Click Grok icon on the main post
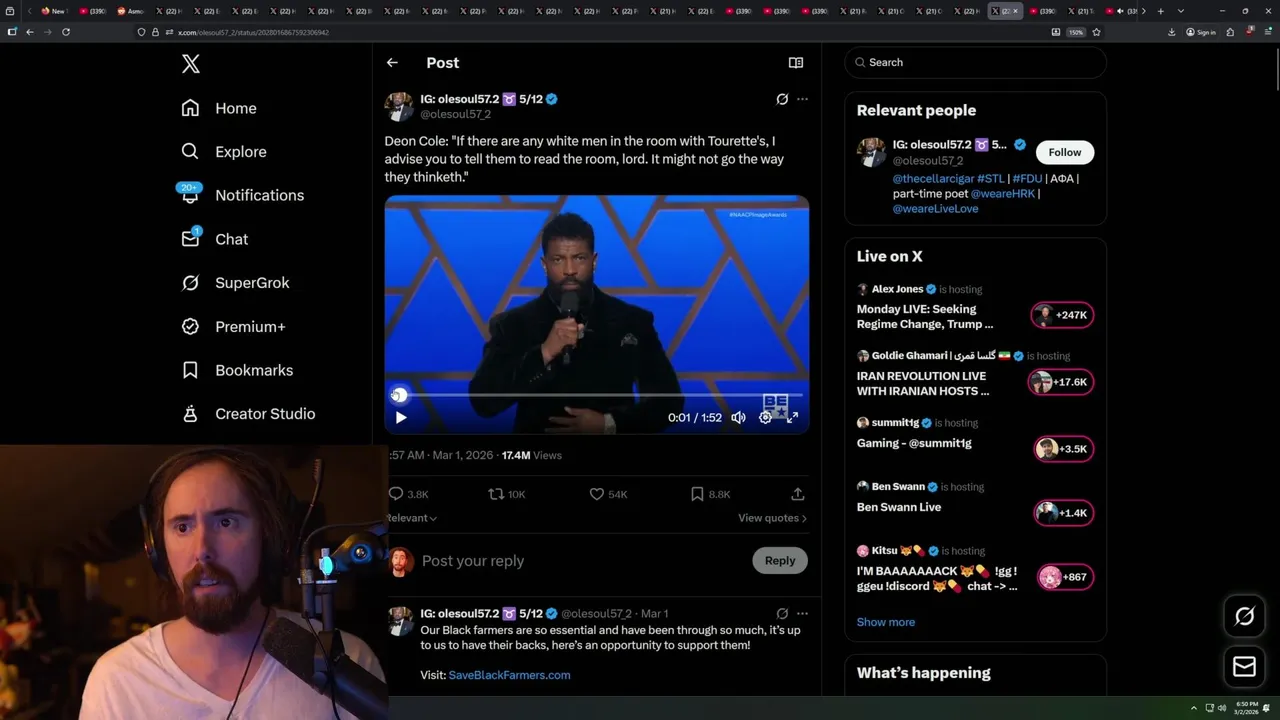Viewport: 1280px width, 720px height. click(x=782, y=99)
